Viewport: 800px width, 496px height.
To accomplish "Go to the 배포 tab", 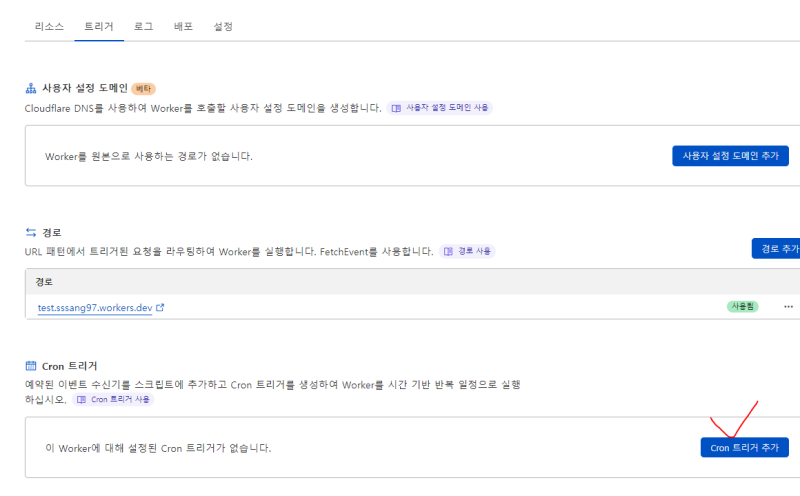I will coord(183,26).
